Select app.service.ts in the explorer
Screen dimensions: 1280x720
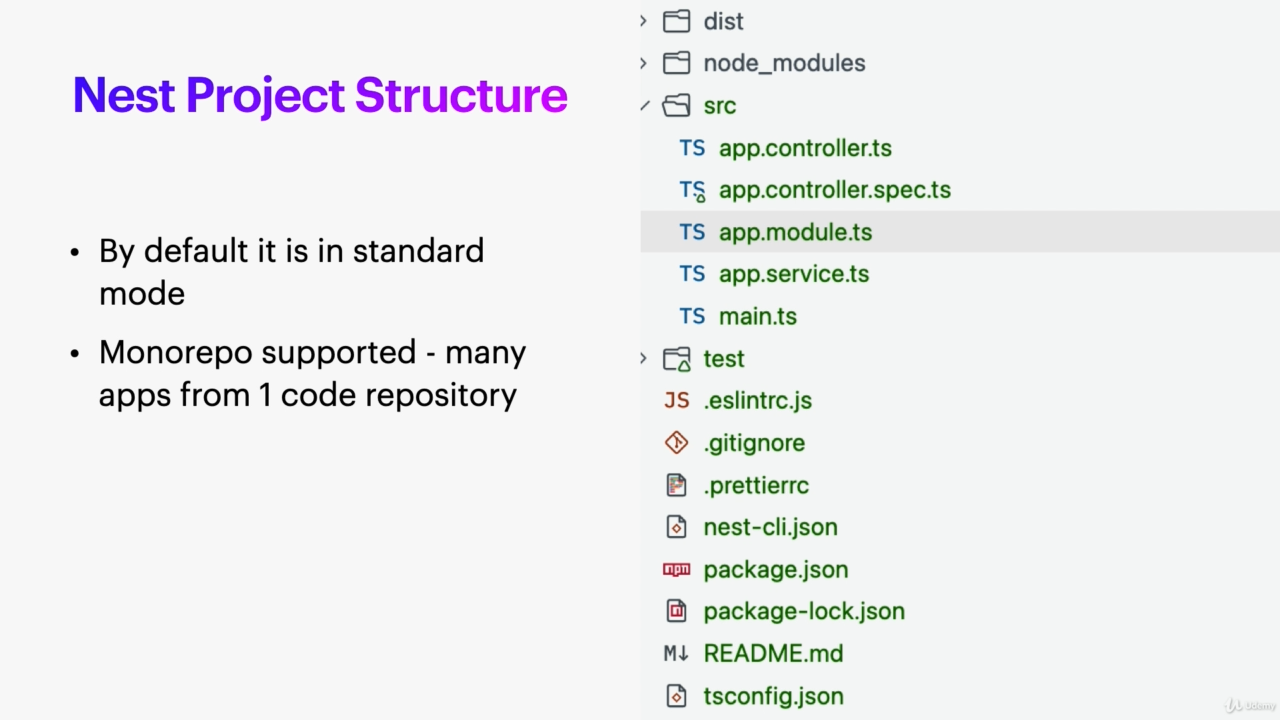pyautogui.click(x=794, y=274)
